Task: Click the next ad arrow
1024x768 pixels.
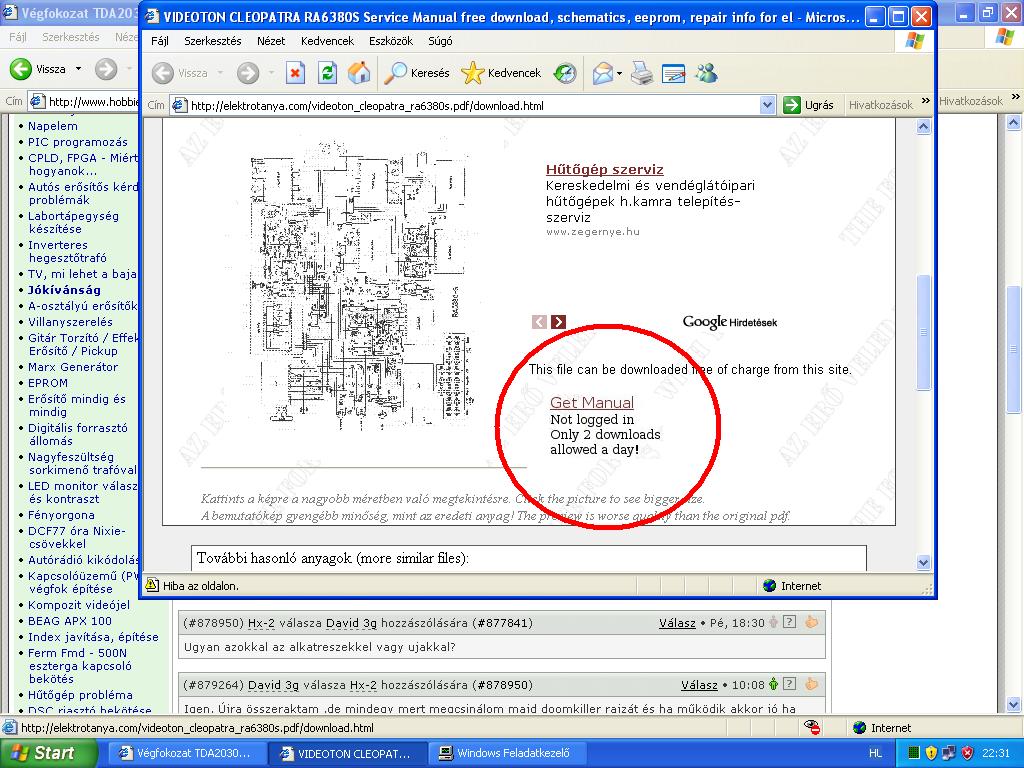Action: pos(558,321)
